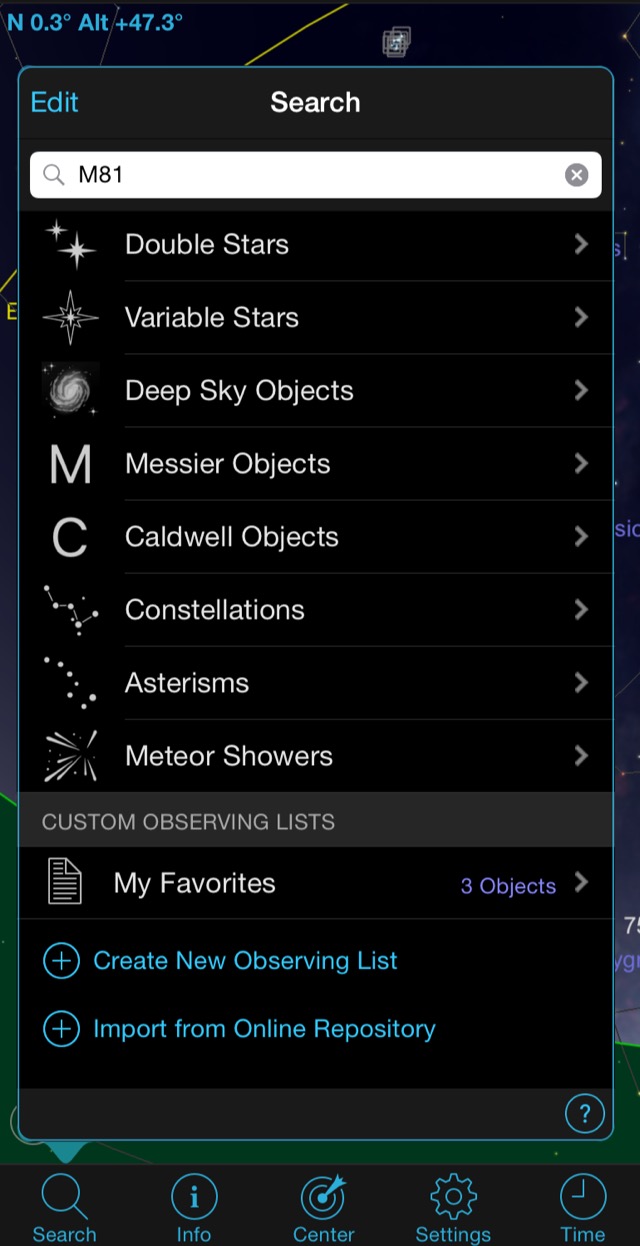Create New Observing List

(245, 961)
